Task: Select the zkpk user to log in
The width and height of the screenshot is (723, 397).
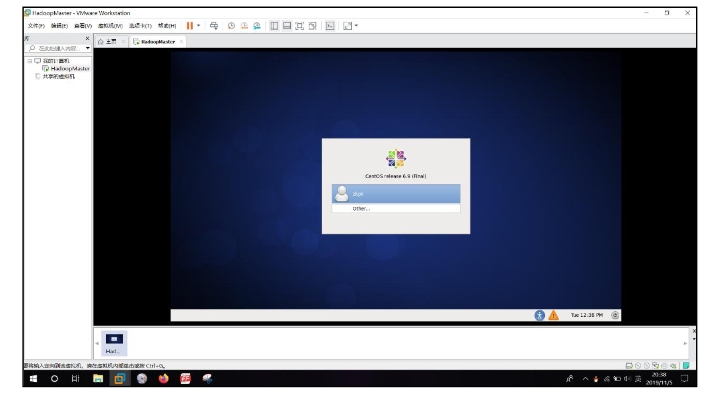Action: click(396, 194)
